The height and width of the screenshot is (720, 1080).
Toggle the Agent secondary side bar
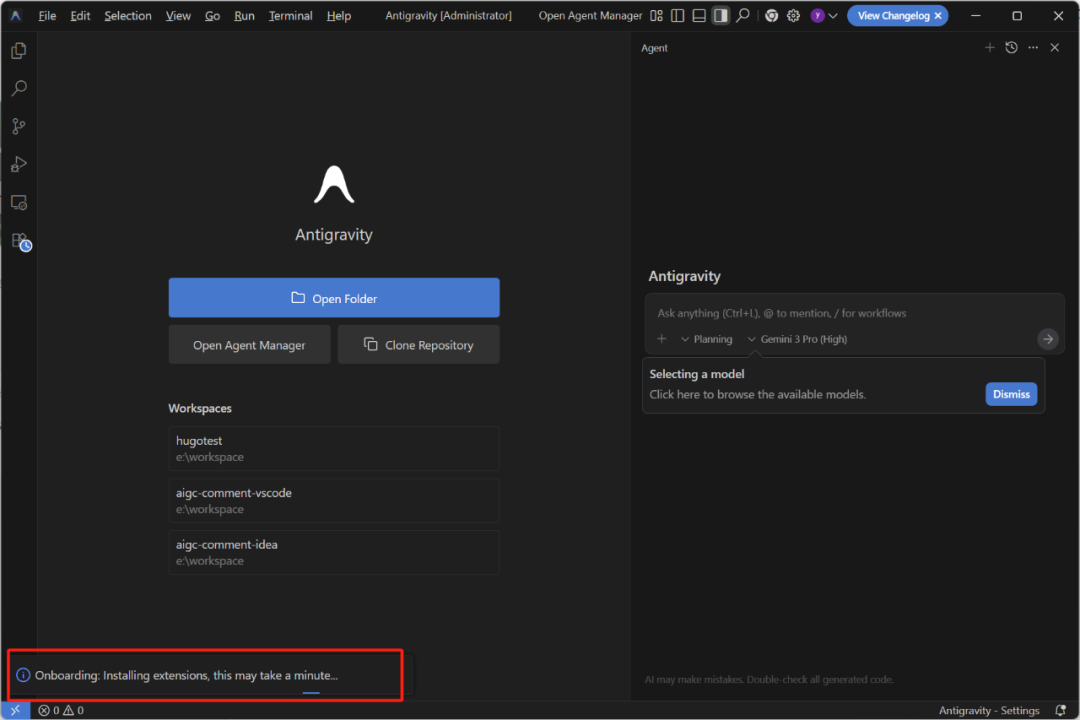click(720, 15)
